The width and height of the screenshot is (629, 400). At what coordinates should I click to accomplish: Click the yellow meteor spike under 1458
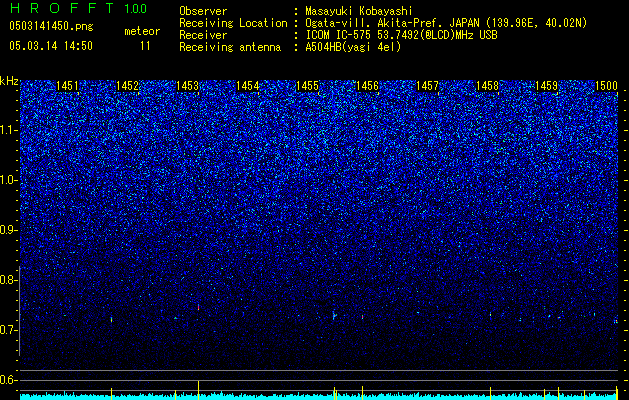pyautogui.click(x=490, y=394)
